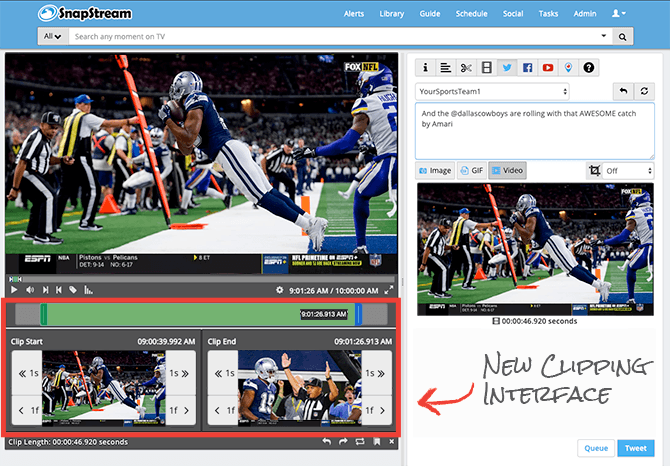670x466 pixels.
Task: Select the GIF media type
Action: 471,171
